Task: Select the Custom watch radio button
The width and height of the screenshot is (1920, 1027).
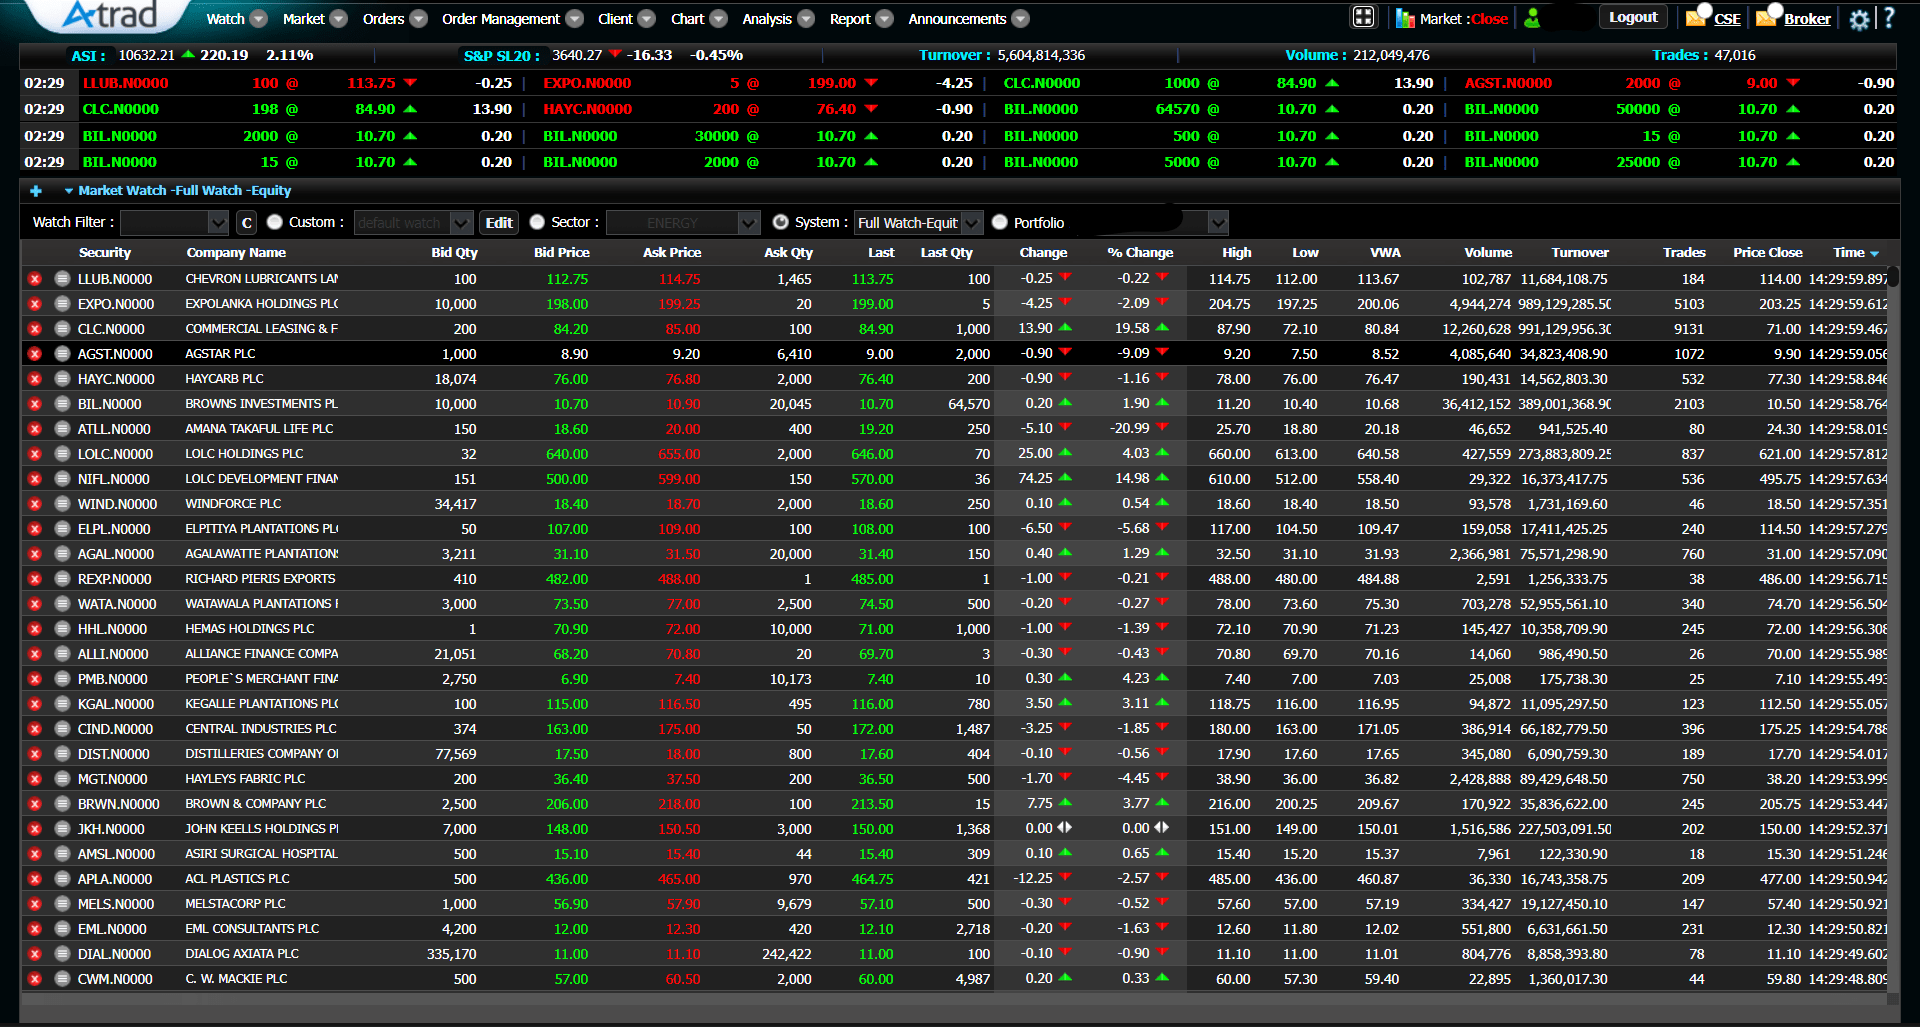Action: [274, 222]
